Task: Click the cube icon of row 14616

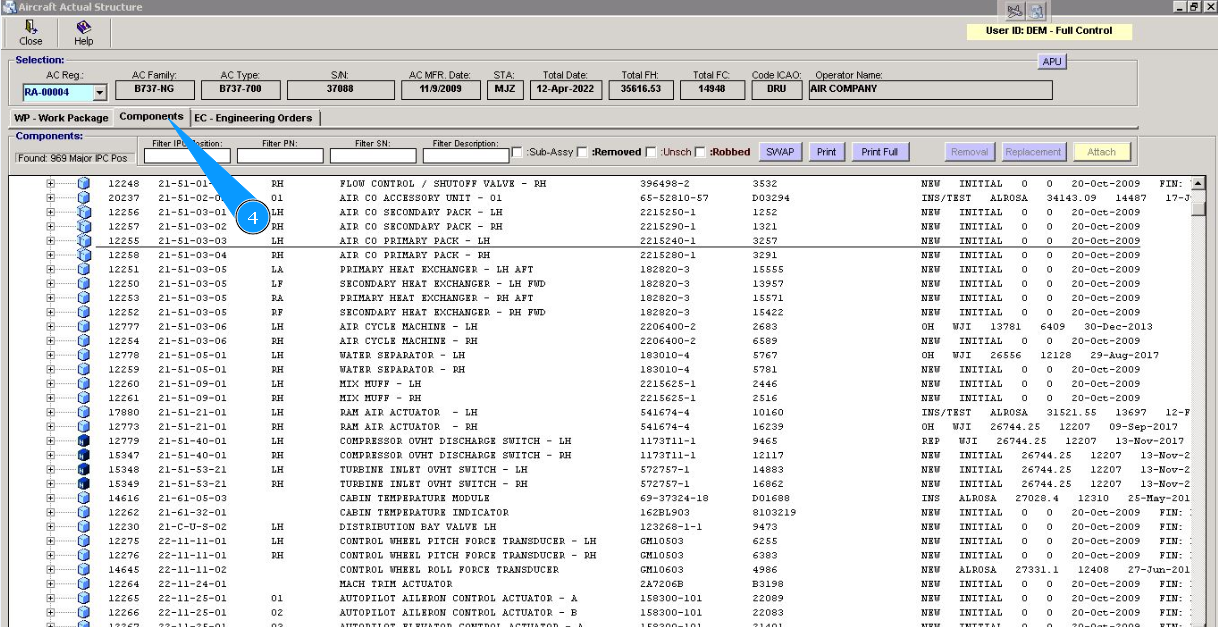Action: (x=84, y=498)
